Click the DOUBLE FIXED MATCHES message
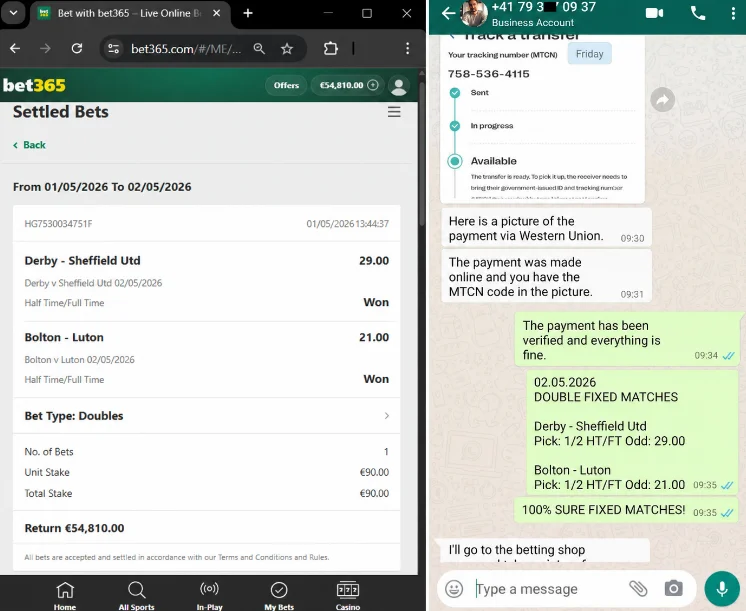Image resolution: width=746 pixels, height=611 pixels. [633, 433]
